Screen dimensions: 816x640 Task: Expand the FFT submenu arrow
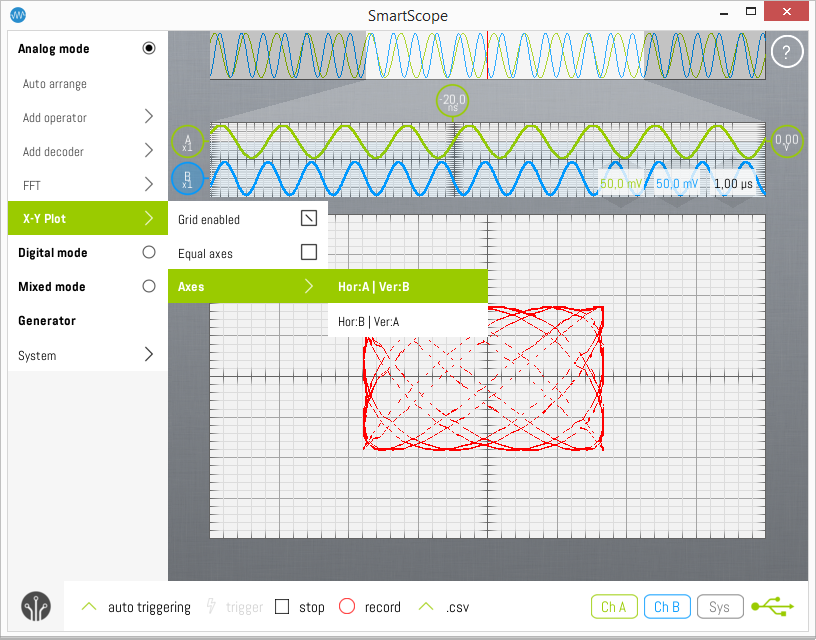tap(149, 185)
